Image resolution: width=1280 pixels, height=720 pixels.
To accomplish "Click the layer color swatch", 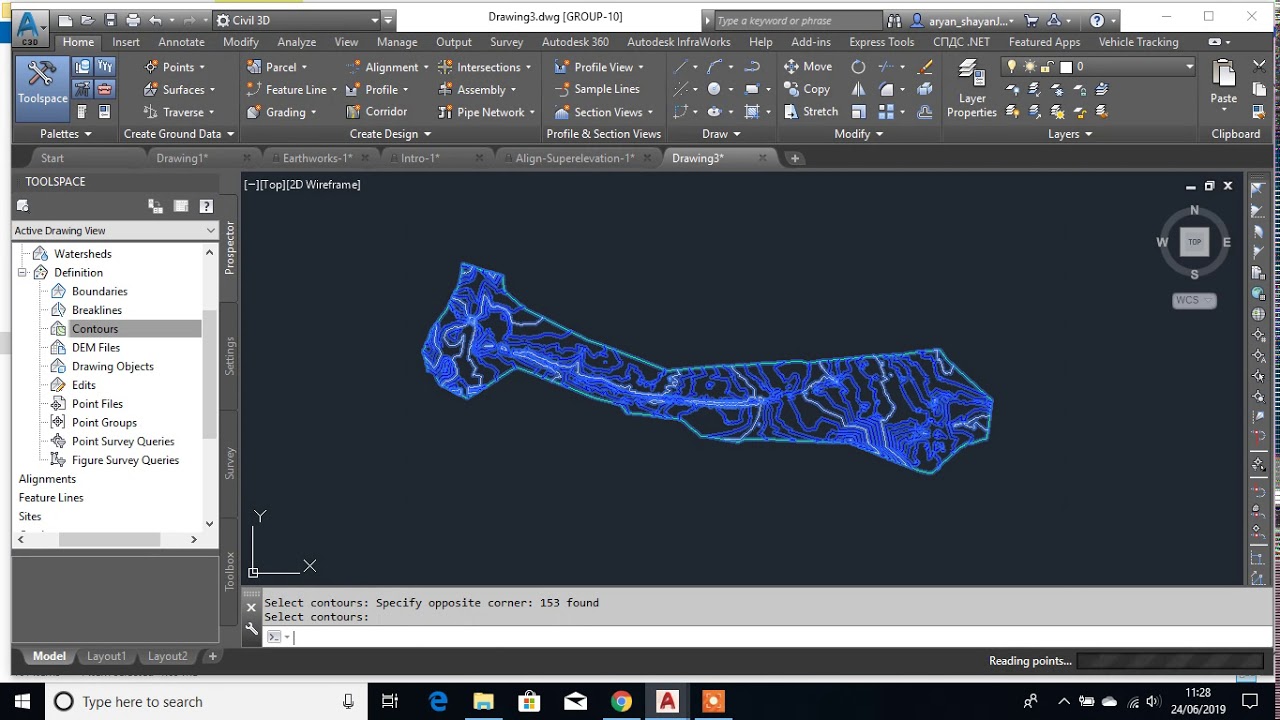I will tap(1066, 67).
